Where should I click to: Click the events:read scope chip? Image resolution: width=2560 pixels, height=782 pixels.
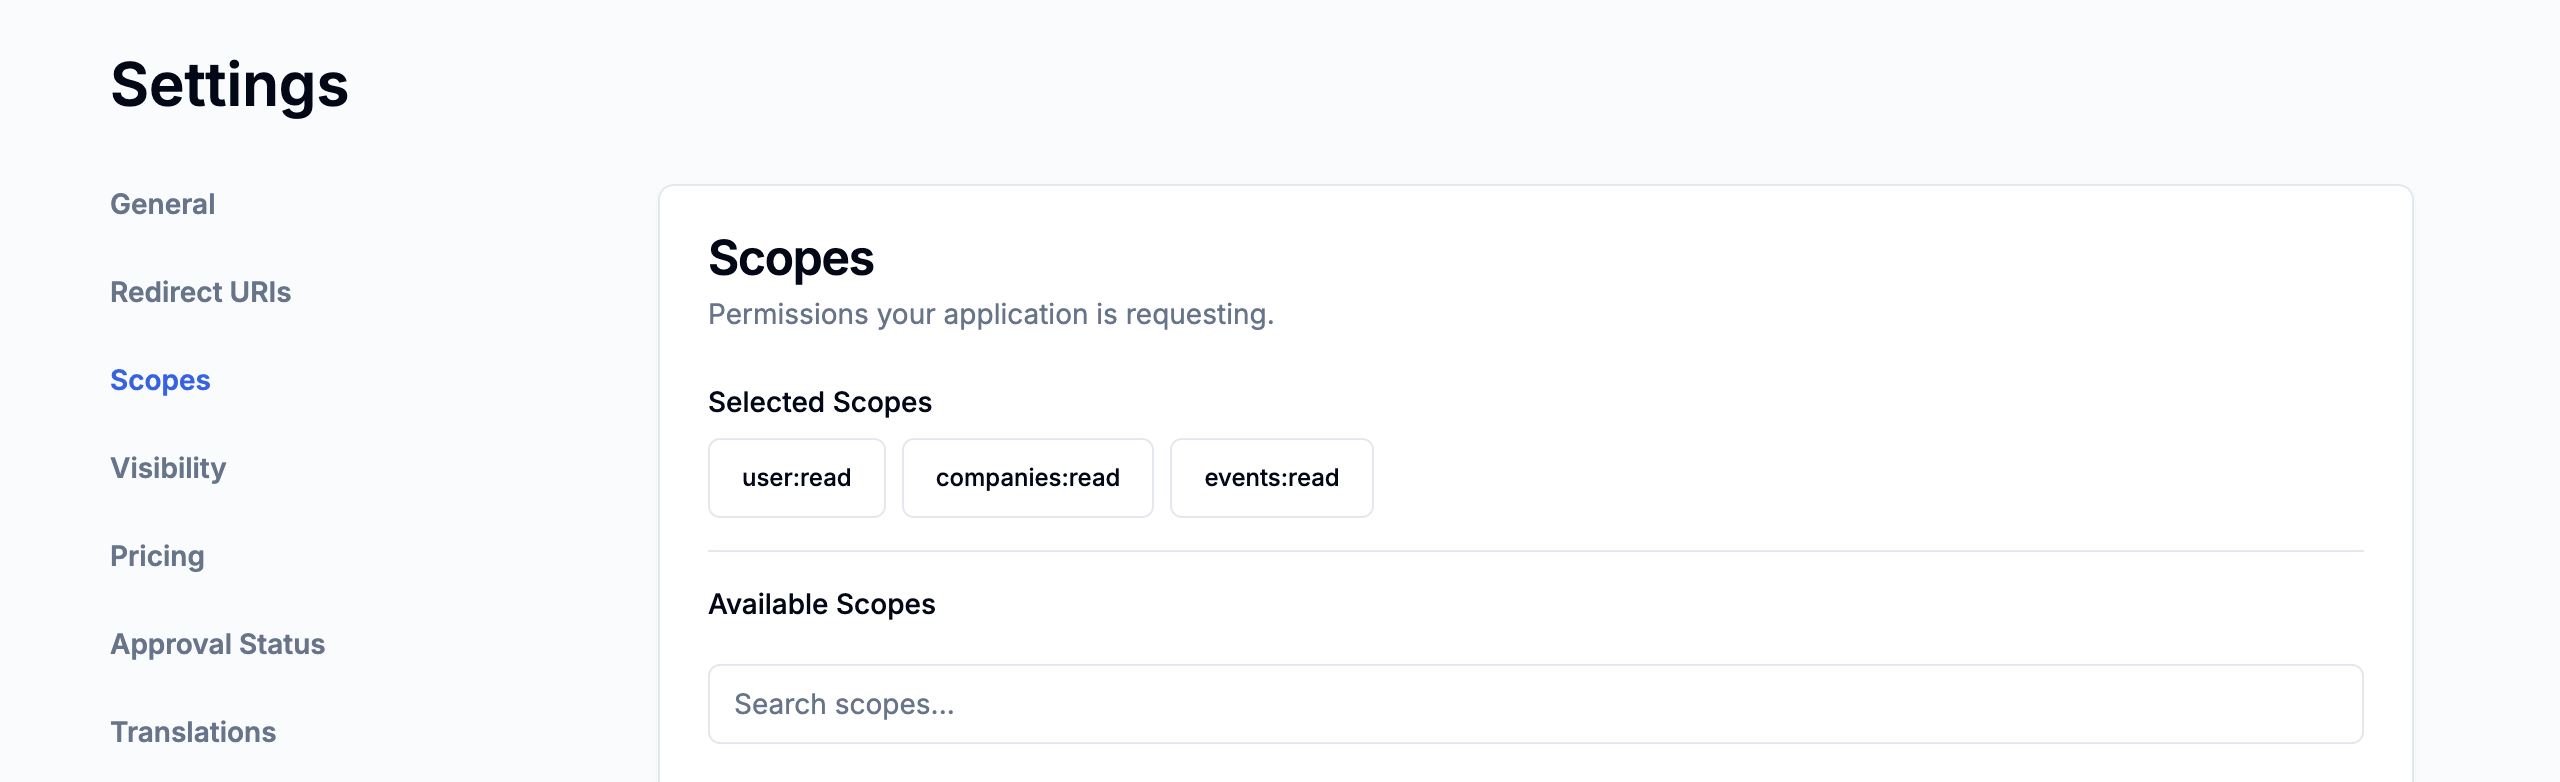[x=1271, y=478]
